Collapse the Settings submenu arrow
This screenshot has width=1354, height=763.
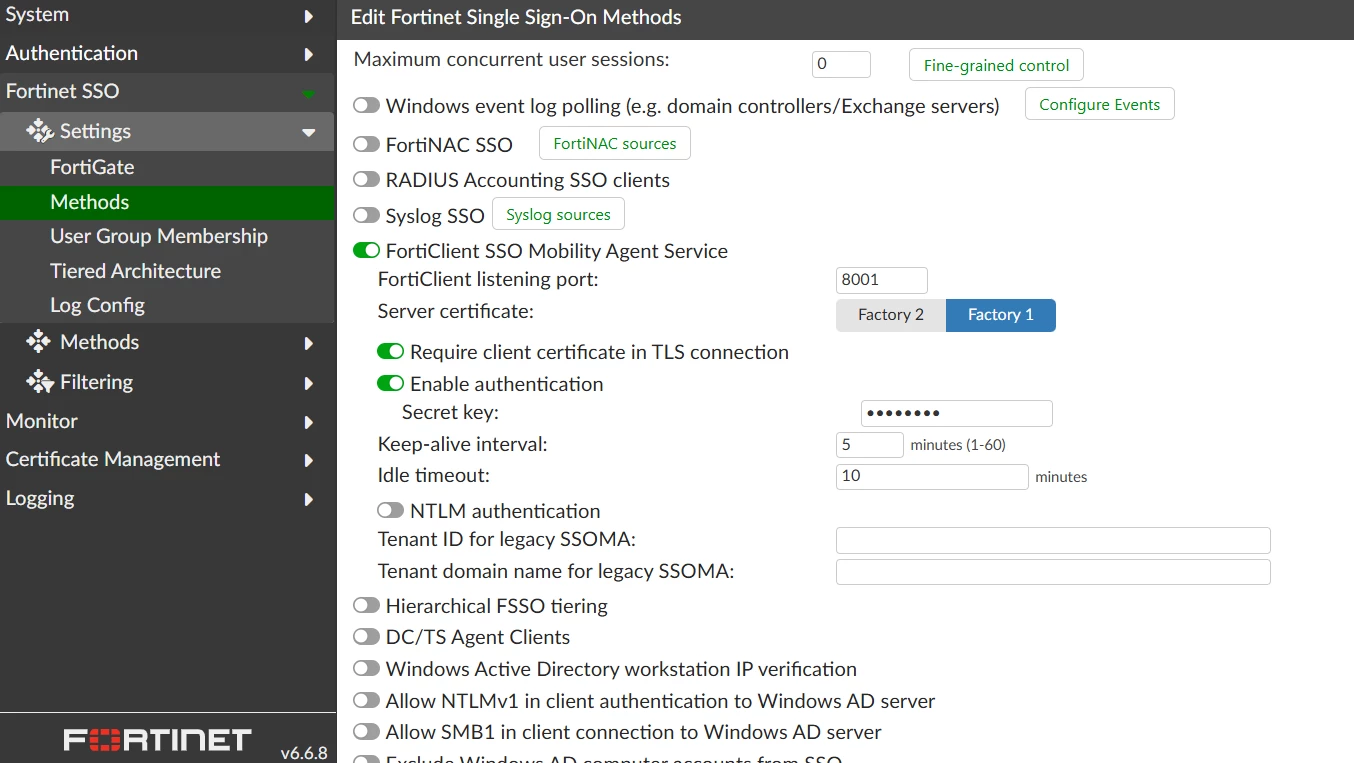click(x=309, y=132)
